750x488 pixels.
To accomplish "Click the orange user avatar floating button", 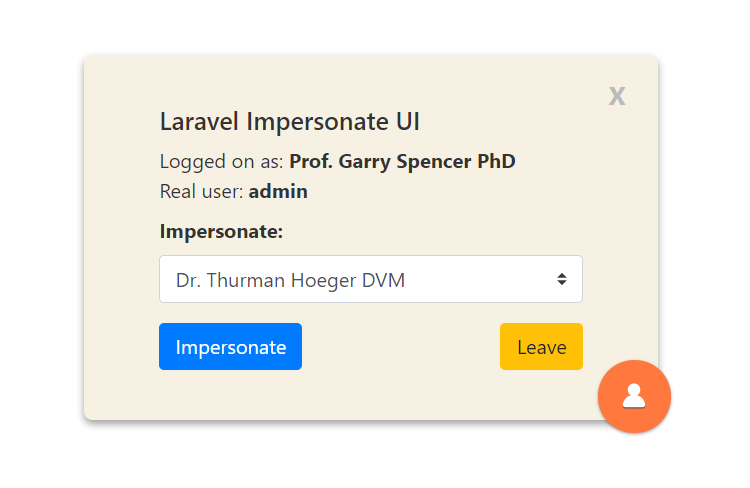I will click(x=634, y=397).
